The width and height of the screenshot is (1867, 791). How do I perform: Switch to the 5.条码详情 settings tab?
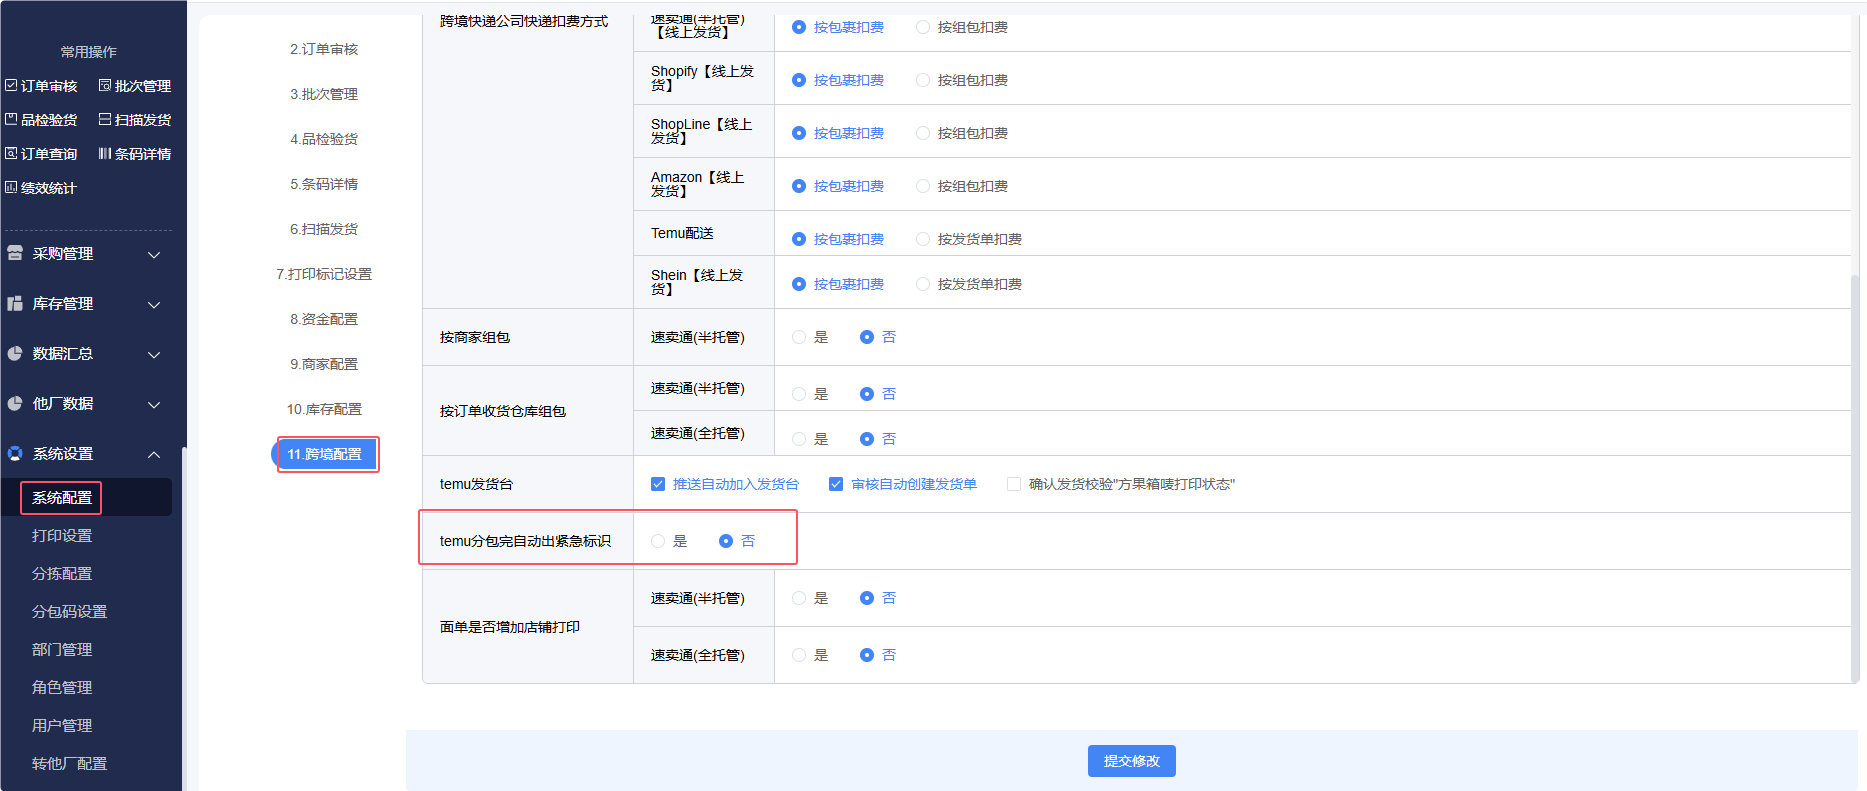324,184
